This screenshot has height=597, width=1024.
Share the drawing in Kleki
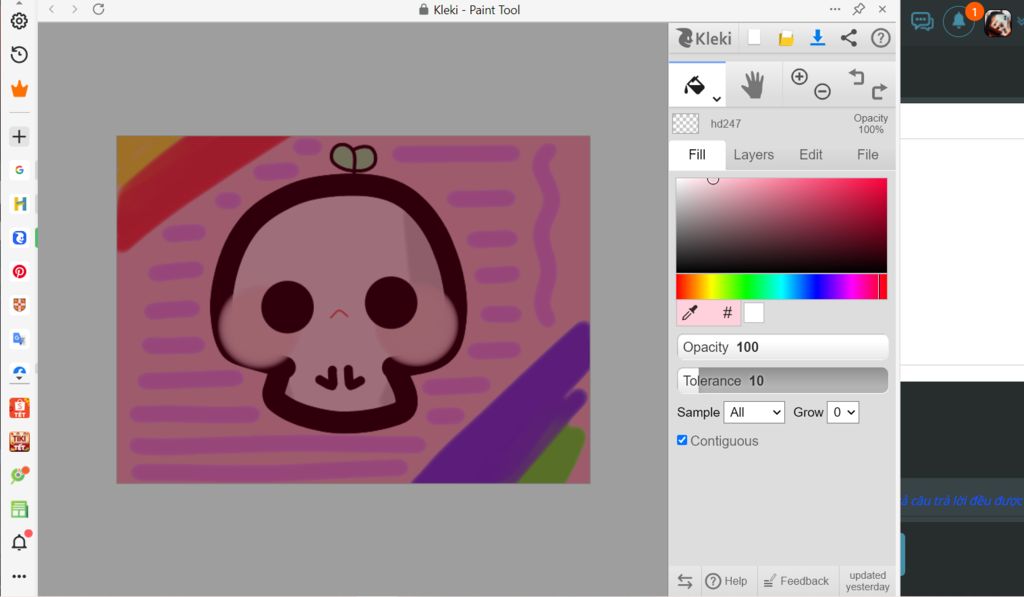coord(848,38)
